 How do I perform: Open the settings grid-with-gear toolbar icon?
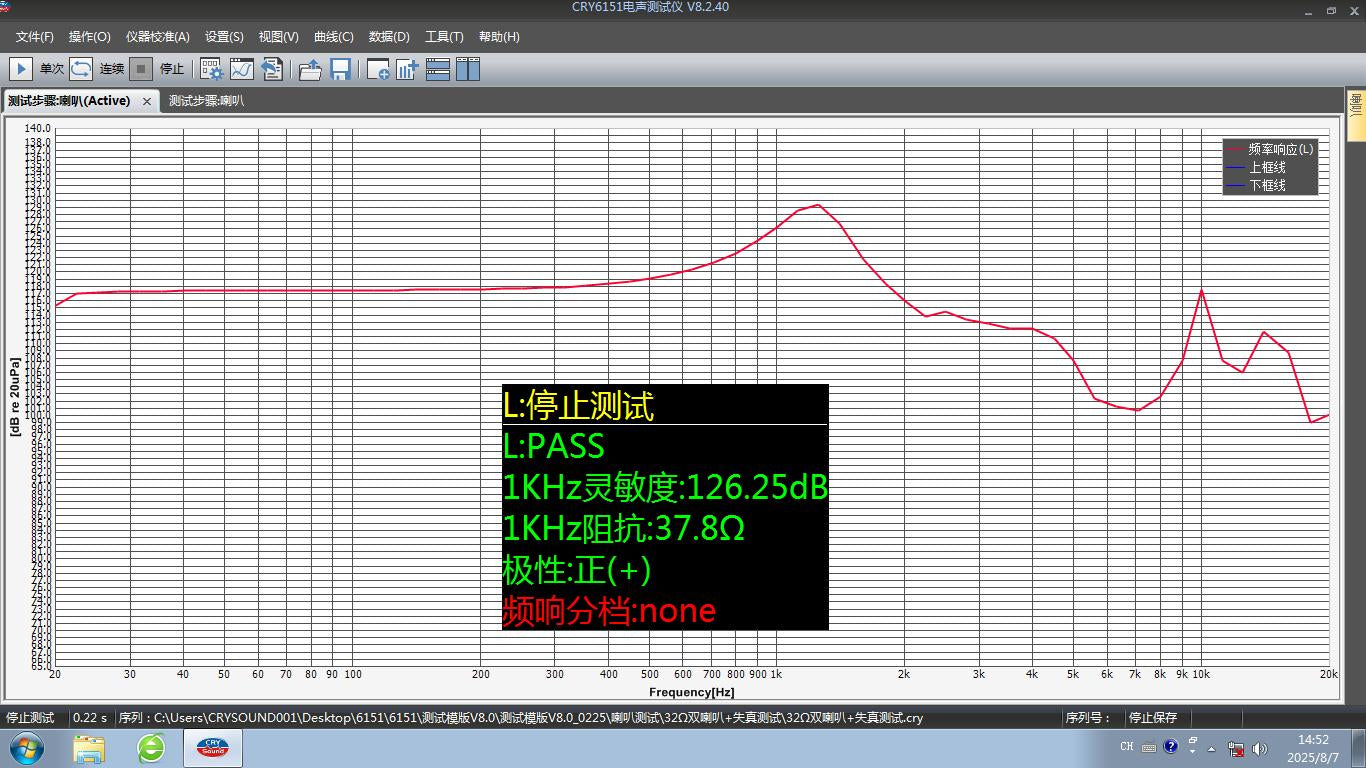212,69
